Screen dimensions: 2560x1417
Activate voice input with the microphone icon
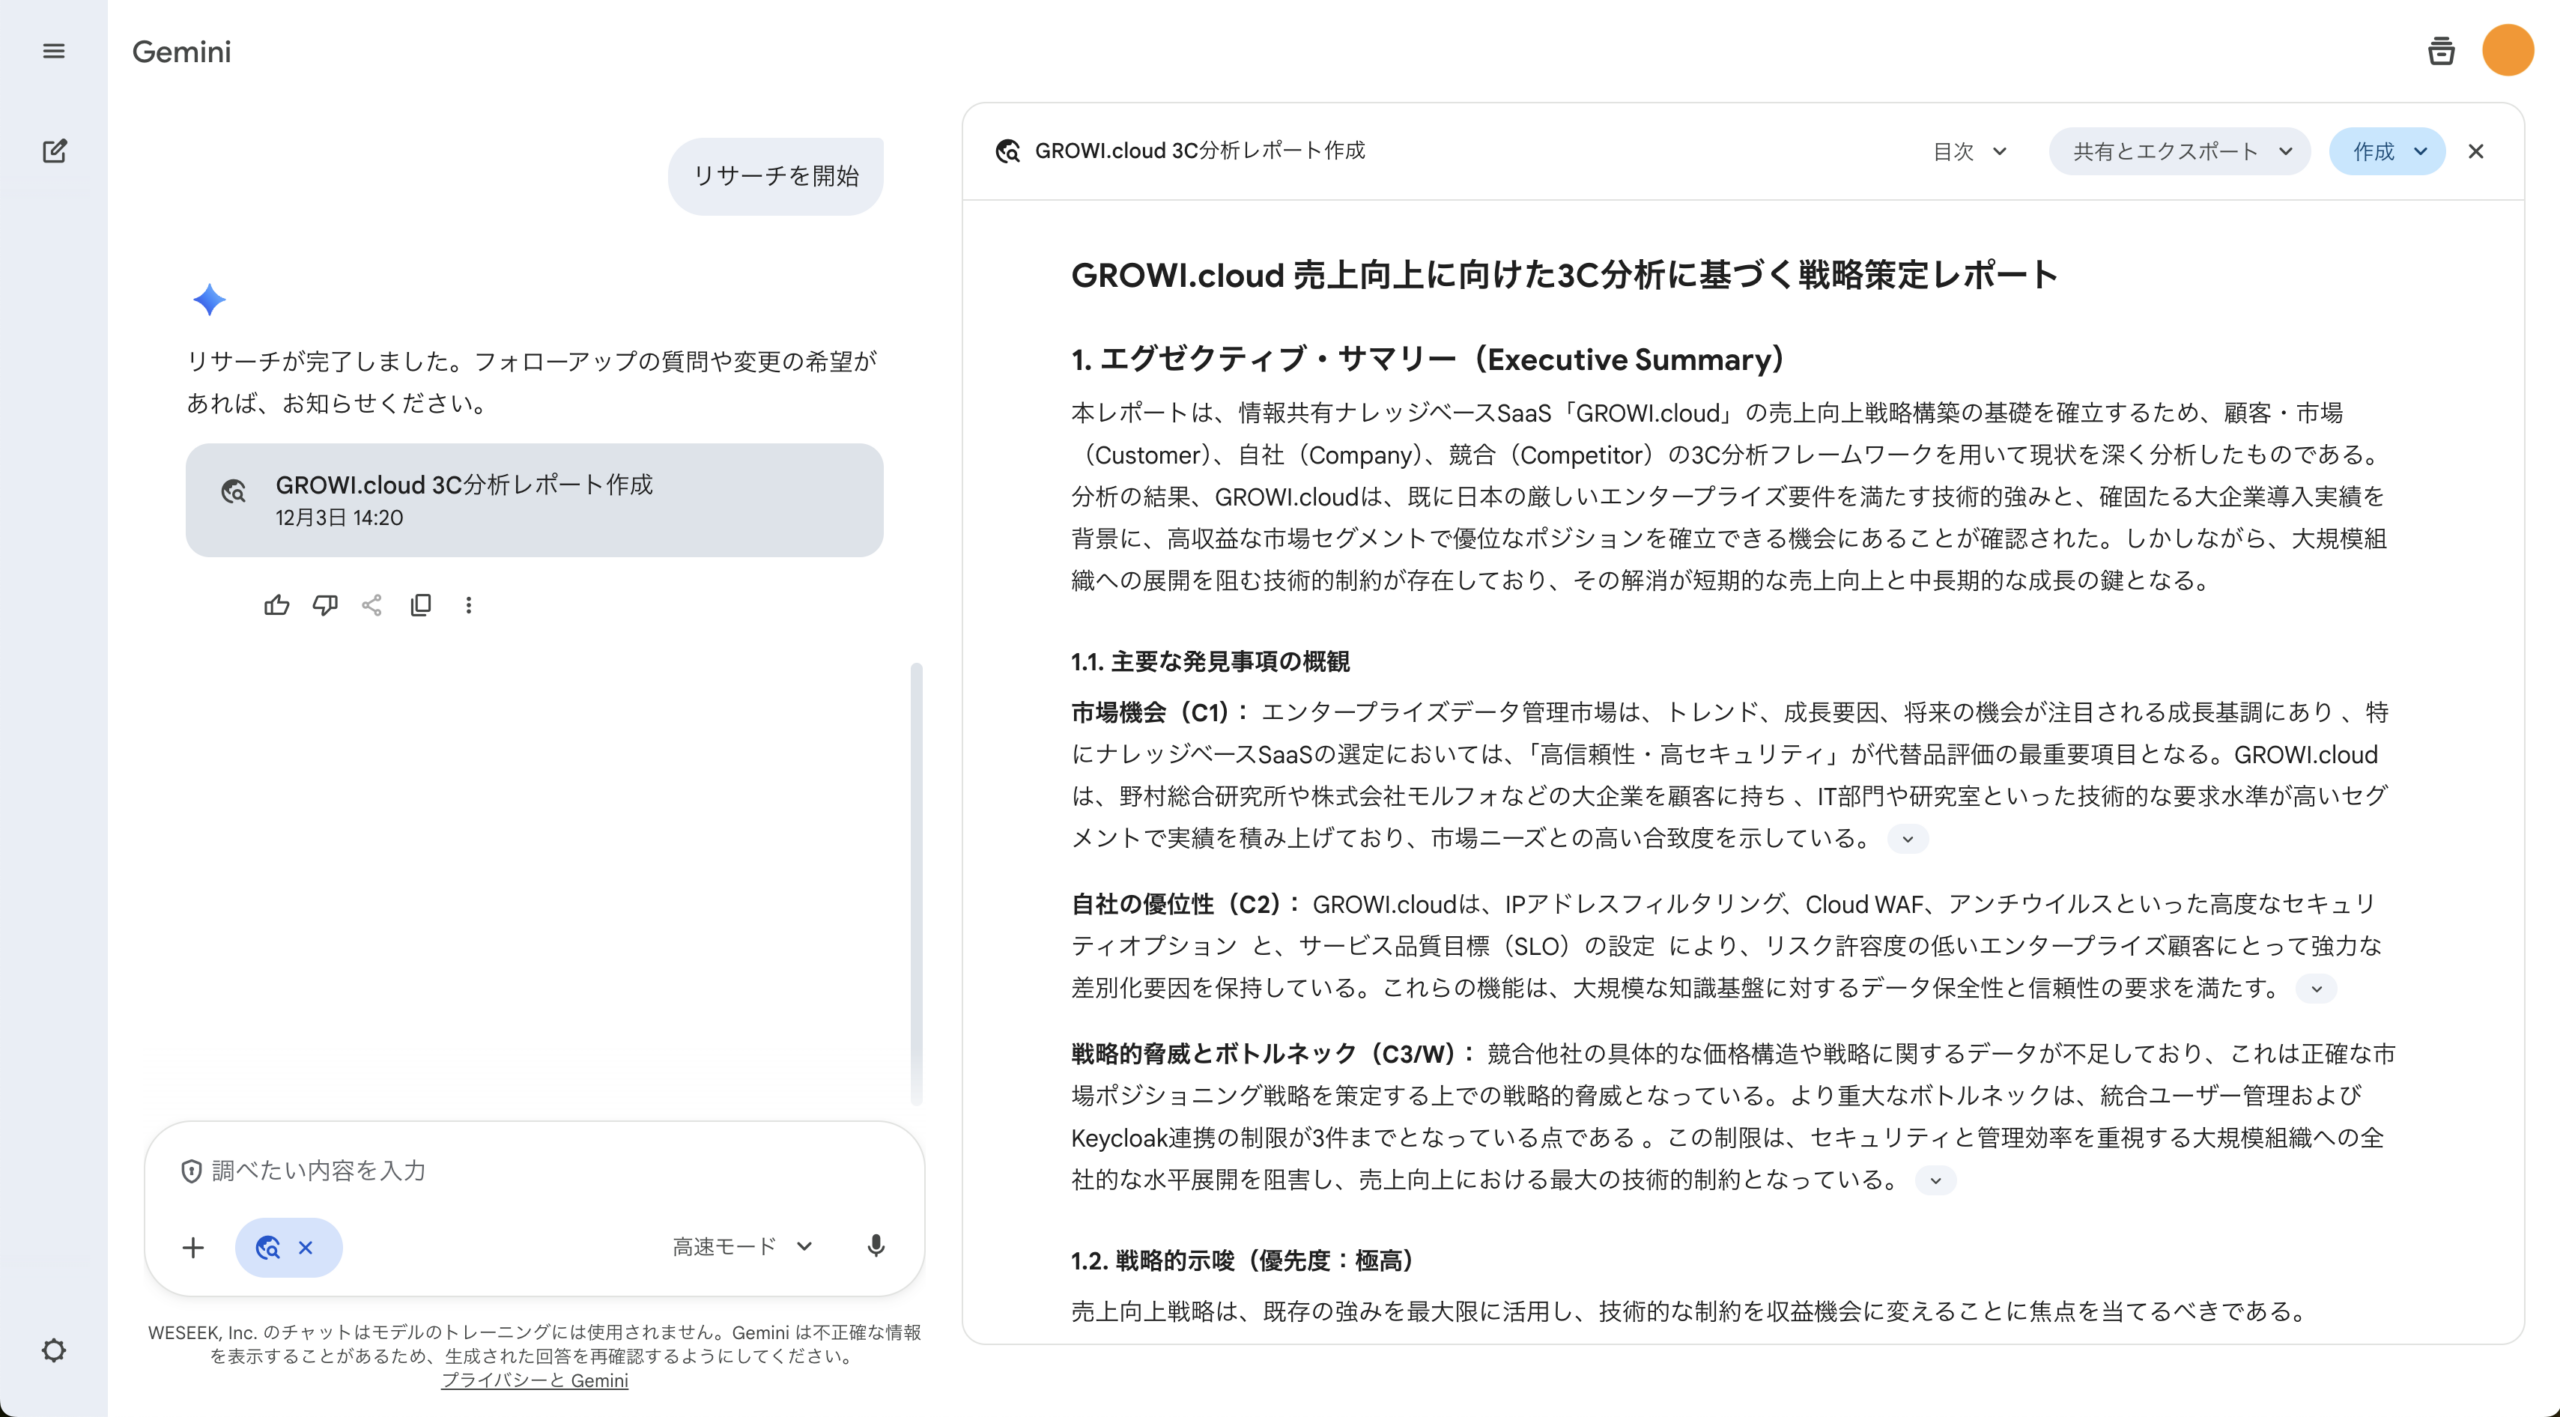click(875, 1247)
